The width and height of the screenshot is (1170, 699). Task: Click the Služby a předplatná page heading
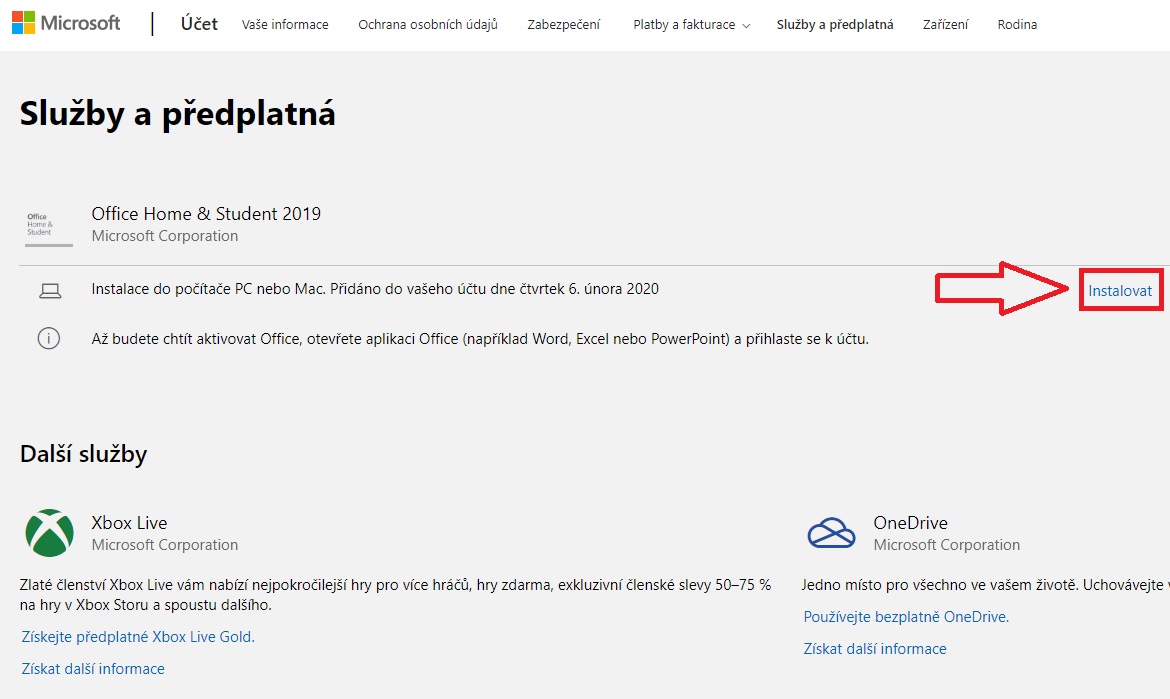178,114
